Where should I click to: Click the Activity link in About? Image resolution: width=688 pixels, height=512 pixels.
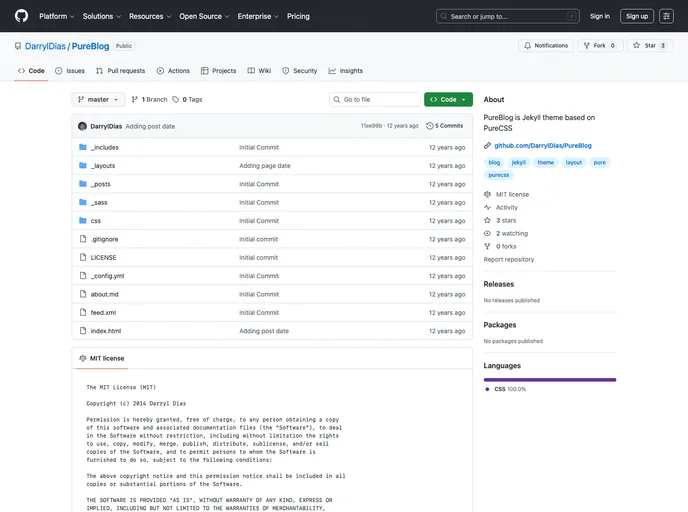tap(507, 207)
